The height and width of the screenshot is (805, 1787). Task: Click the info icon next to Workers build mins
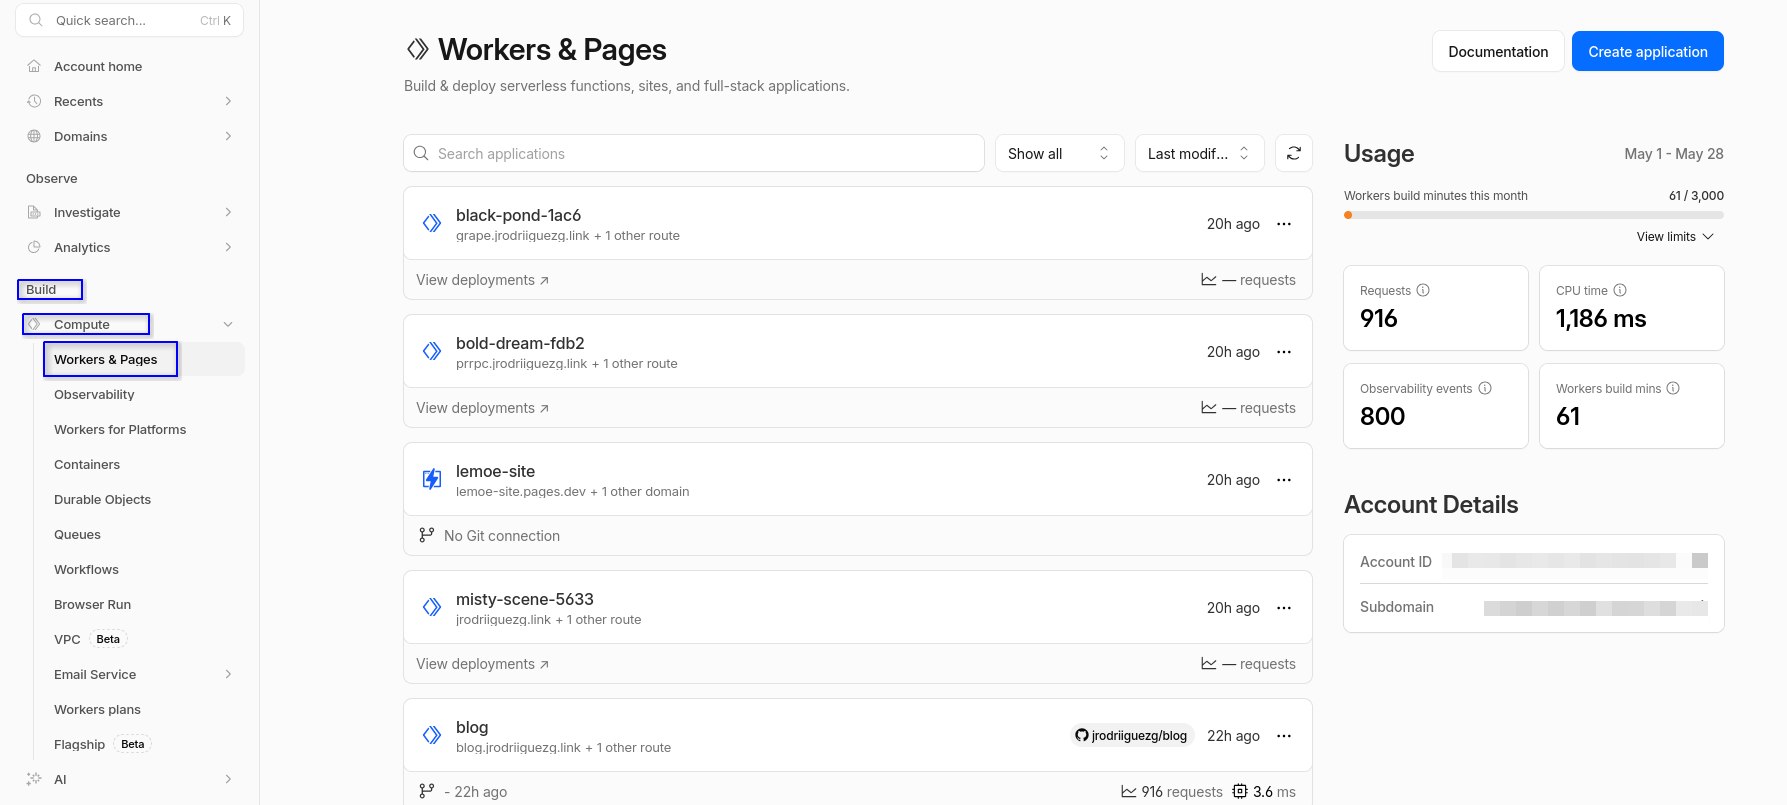(1673, 388)
